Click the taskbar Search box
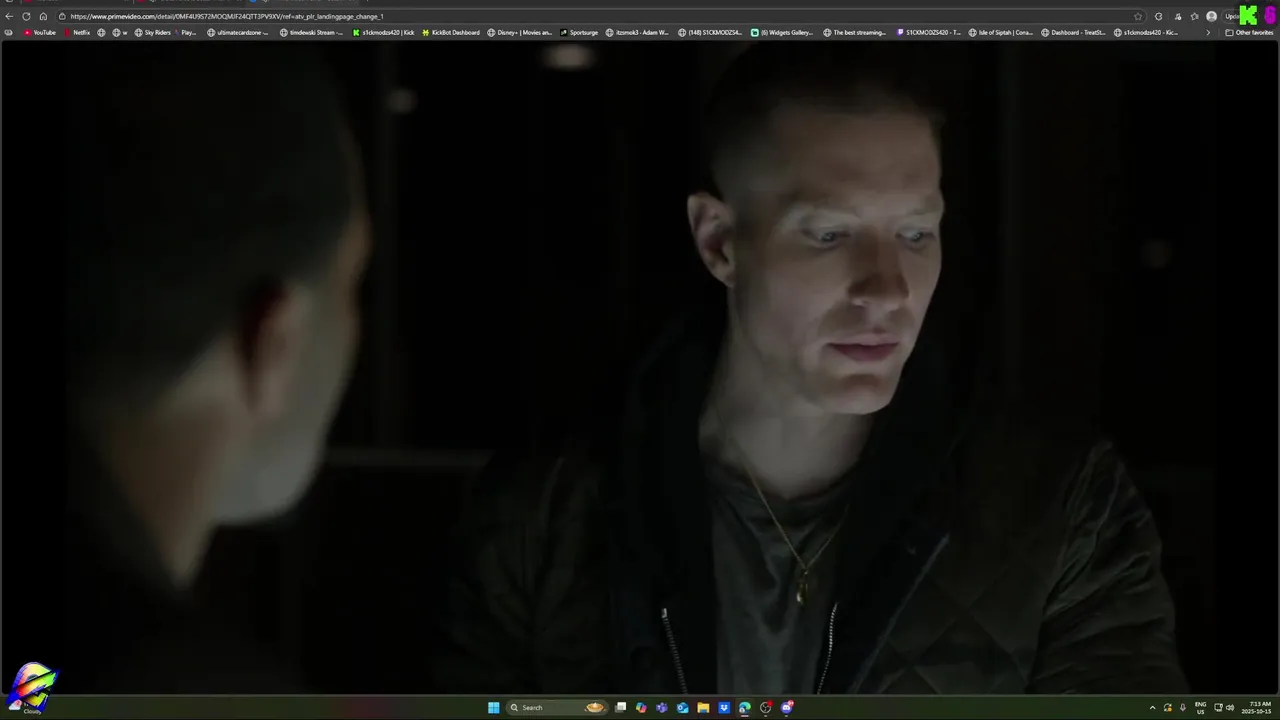 (558, 707)
